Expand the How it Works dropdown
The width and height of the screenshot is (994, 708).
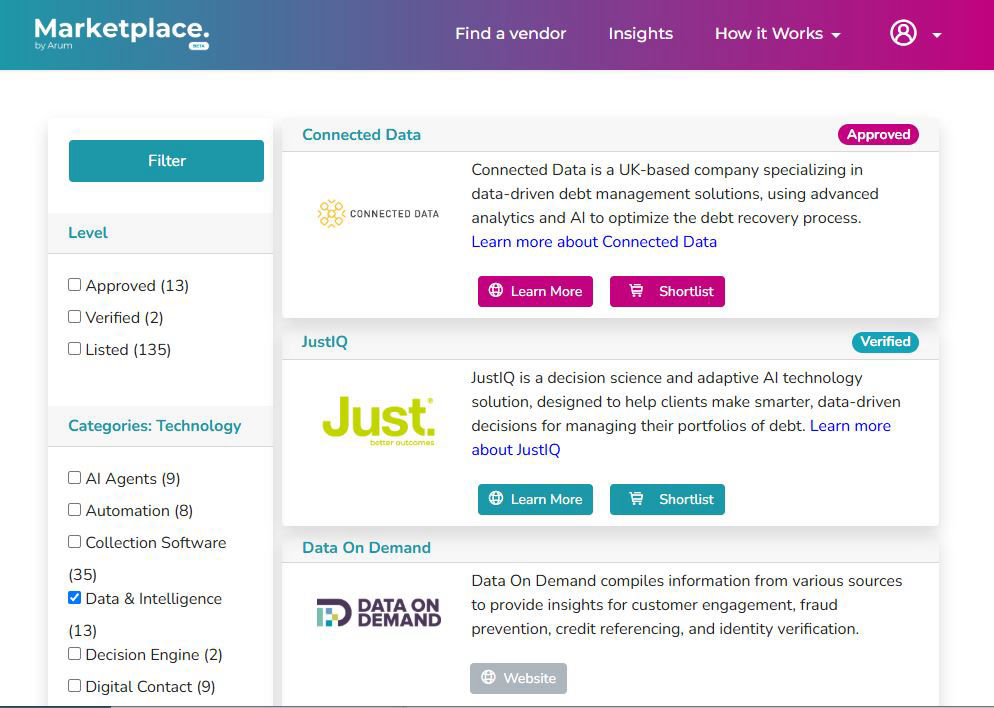(x=777, y=34)
